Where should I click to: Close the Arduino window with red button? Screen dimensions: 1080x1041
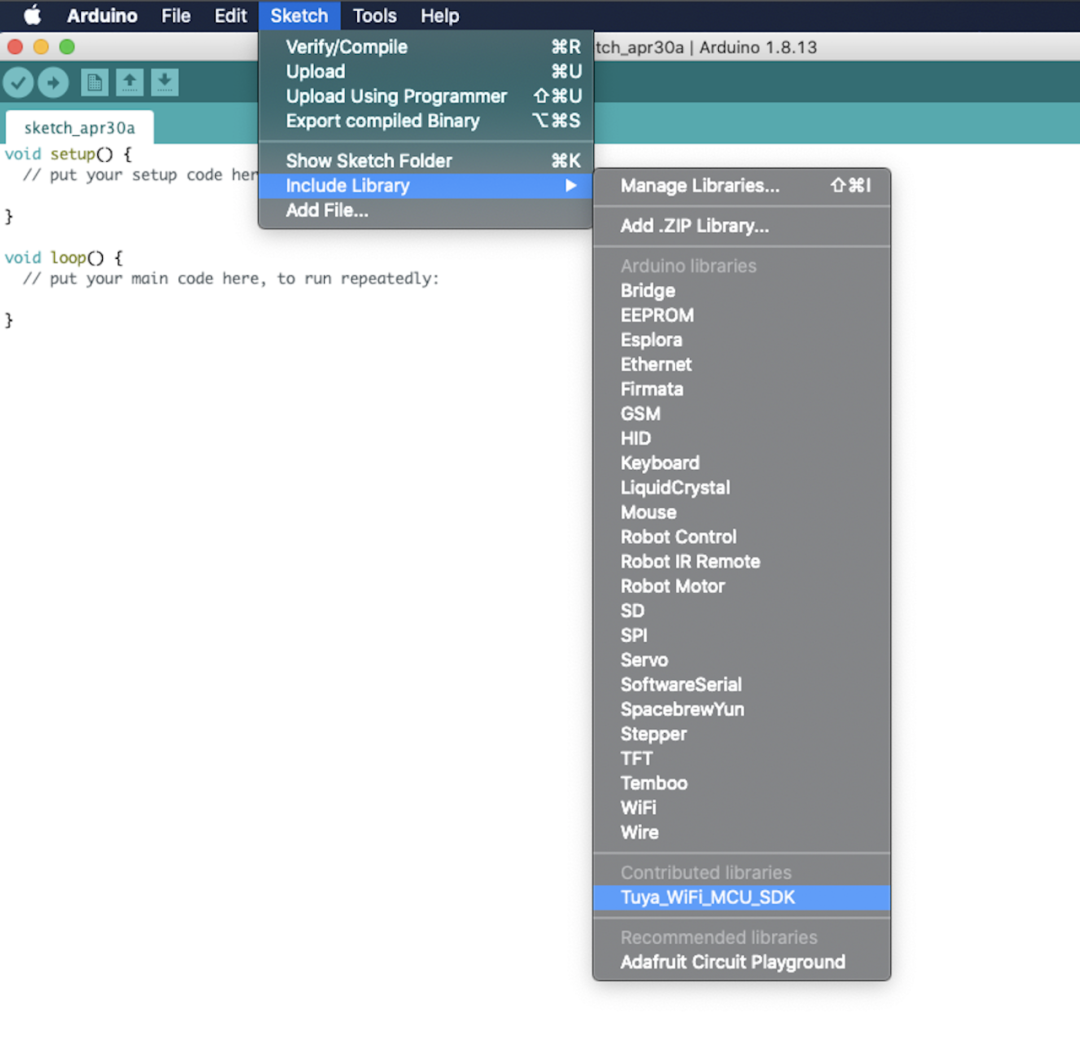[x=15, y=47]
